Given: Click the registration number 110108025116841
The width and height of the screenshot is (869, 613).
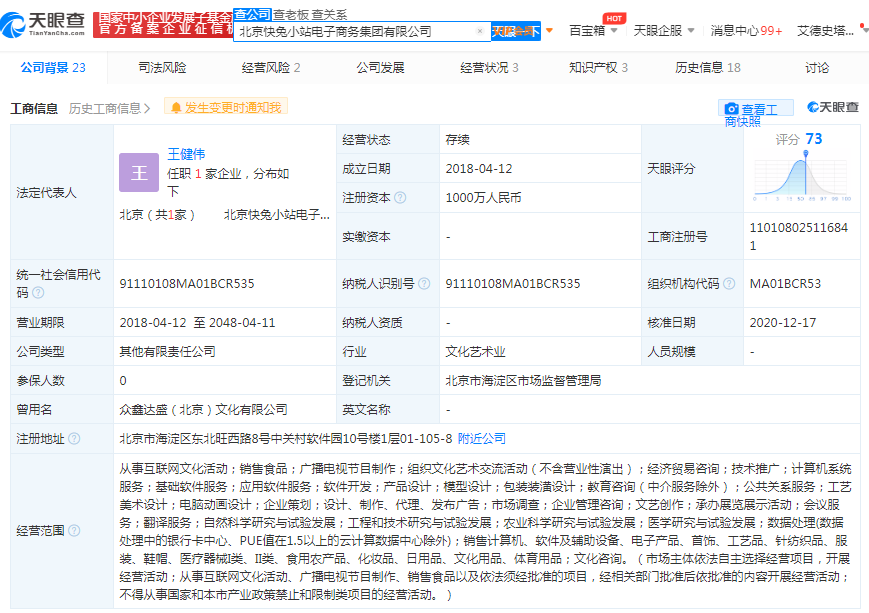Looking at the screenshot, I should (799, 236).
